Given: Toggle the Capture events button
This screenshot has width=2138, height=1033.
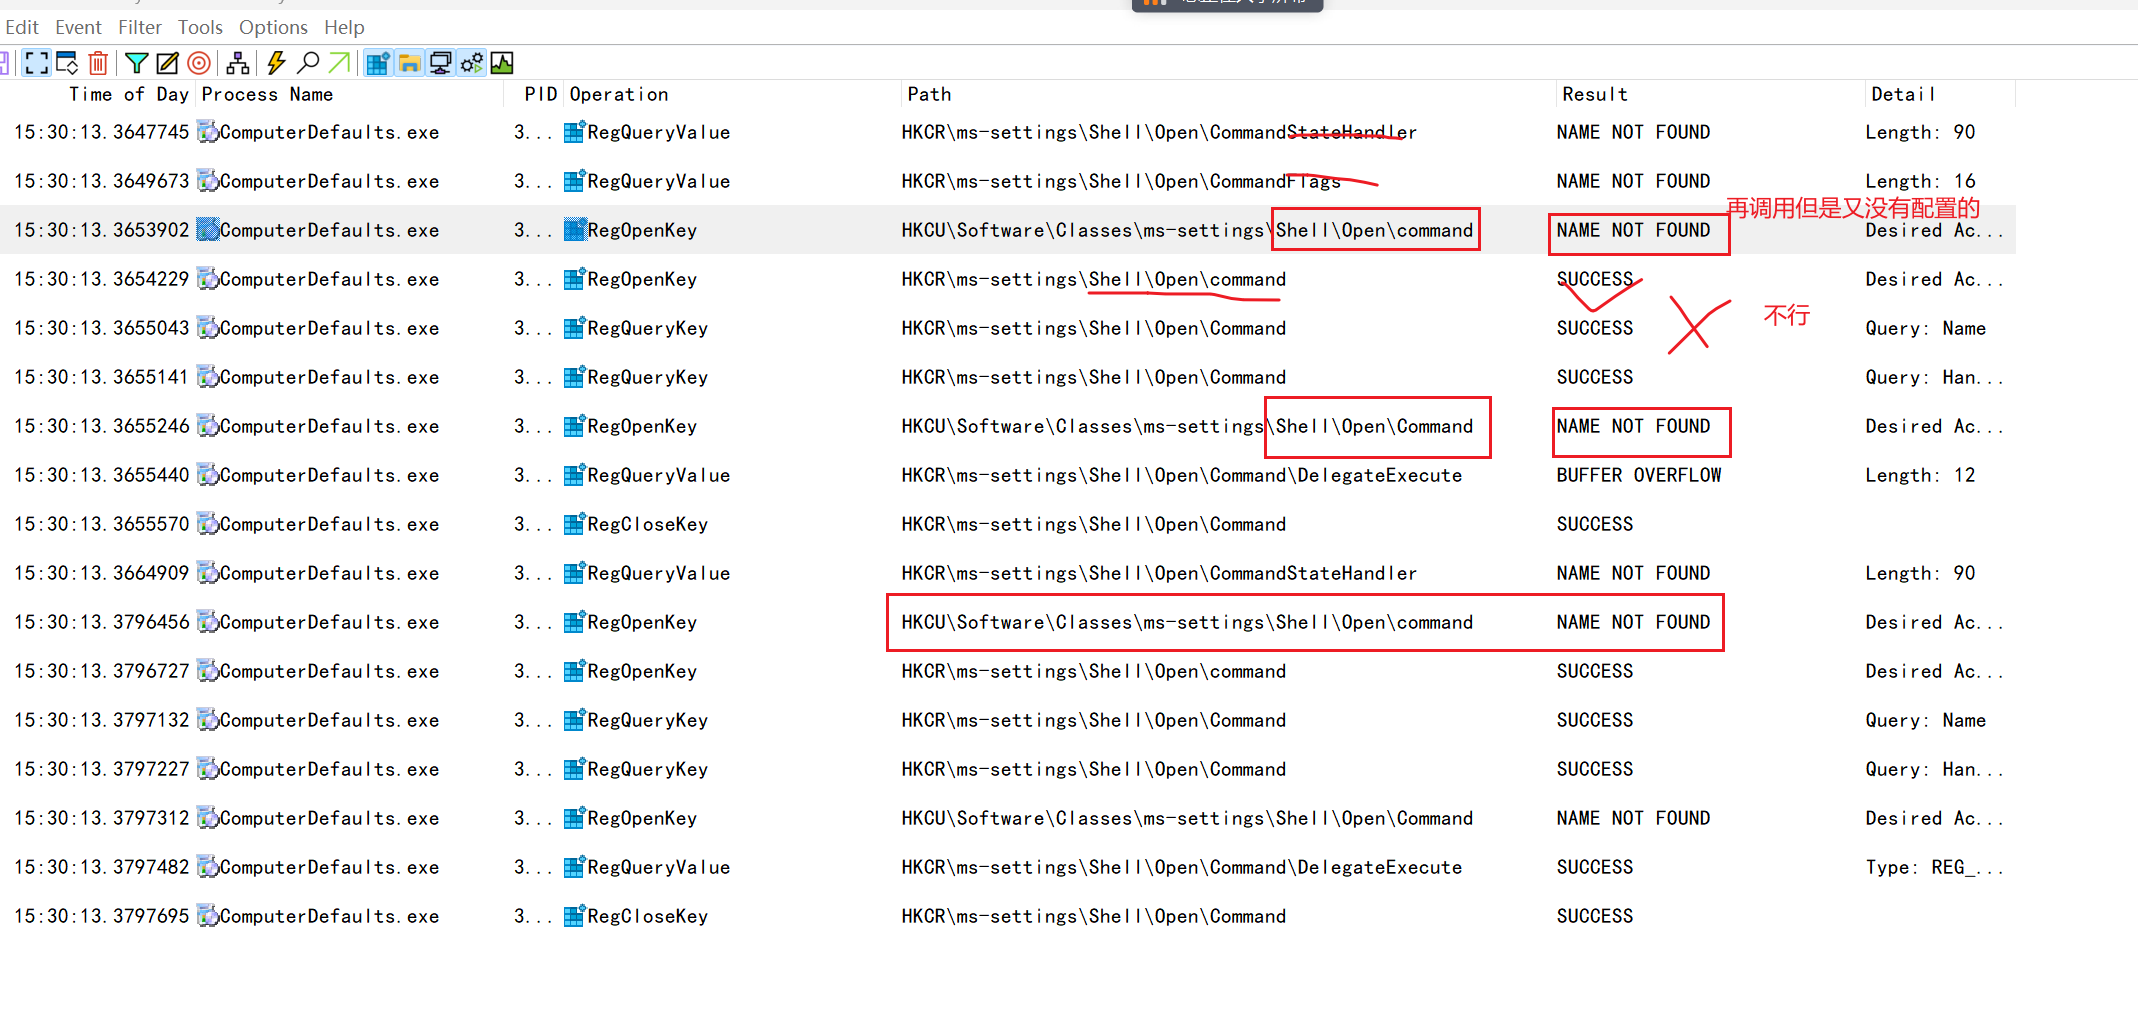Looking at the screenshot, I should point(37,63).
